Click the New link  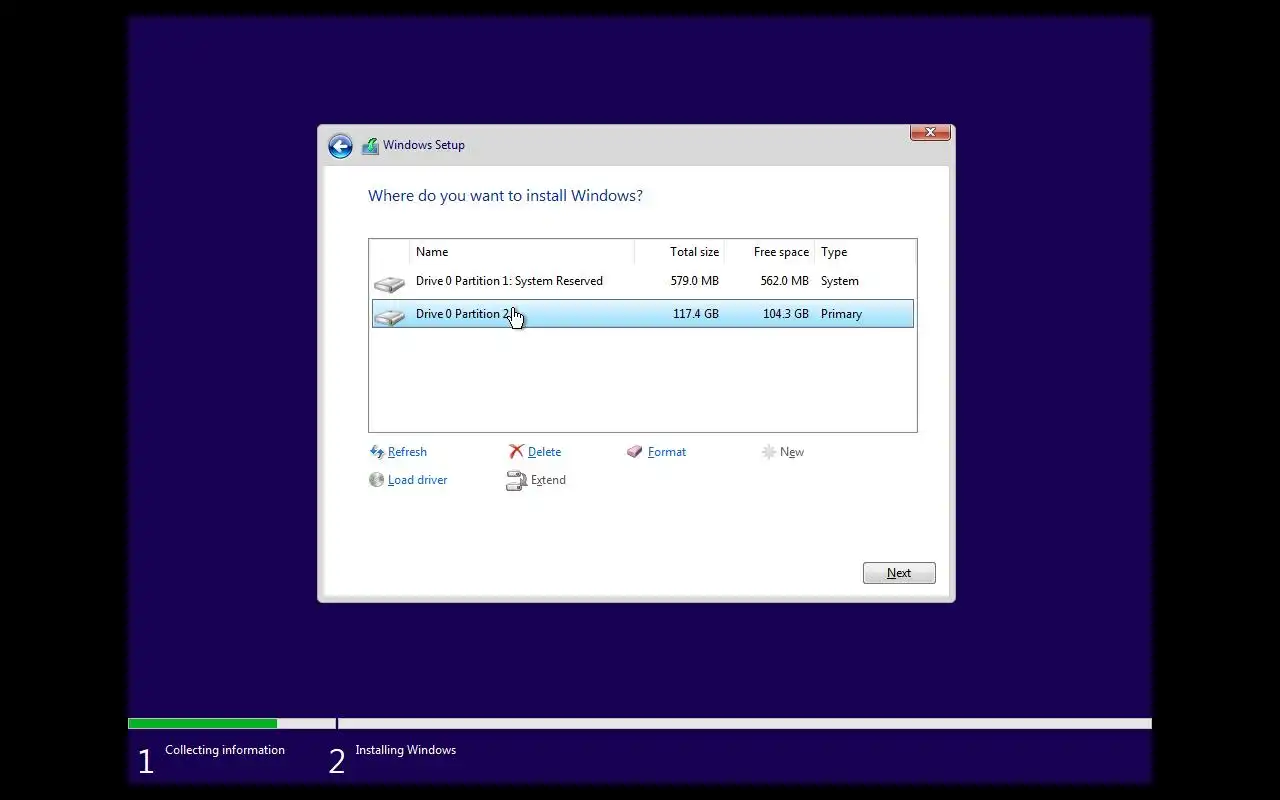(x=792, y=452)
